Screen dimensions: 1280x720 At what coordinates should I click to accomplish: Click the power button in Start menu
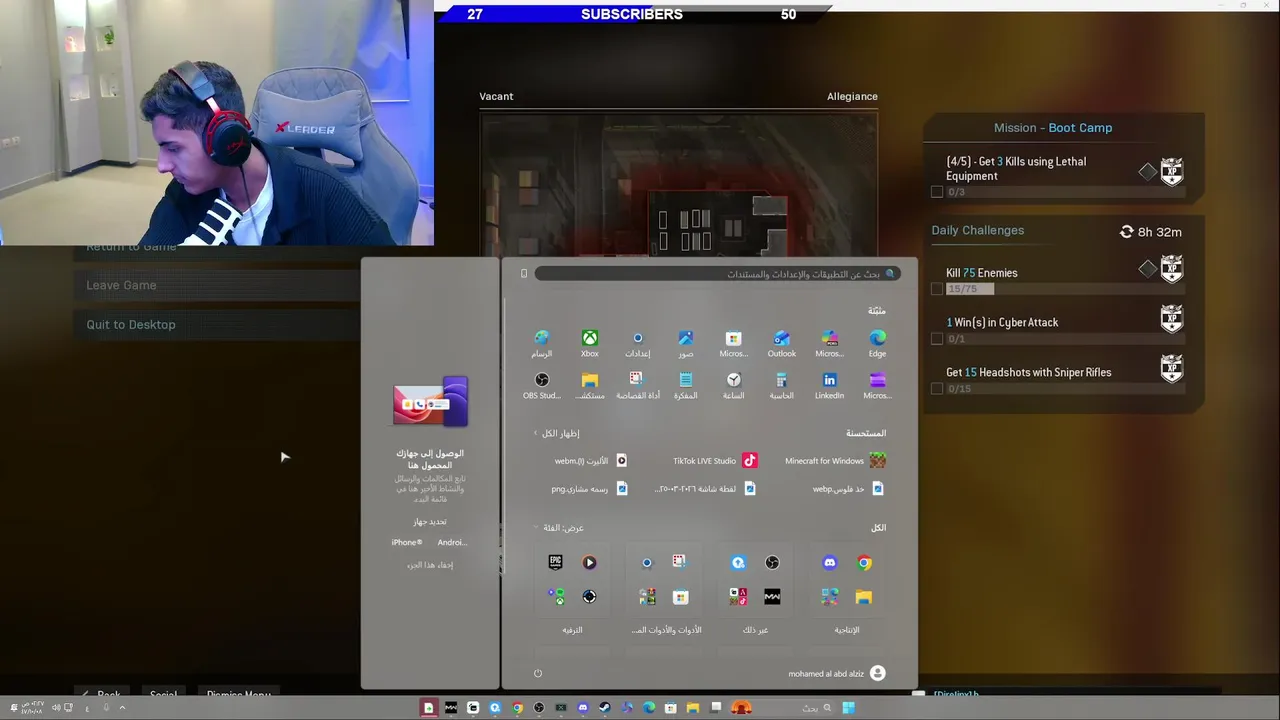537,673
